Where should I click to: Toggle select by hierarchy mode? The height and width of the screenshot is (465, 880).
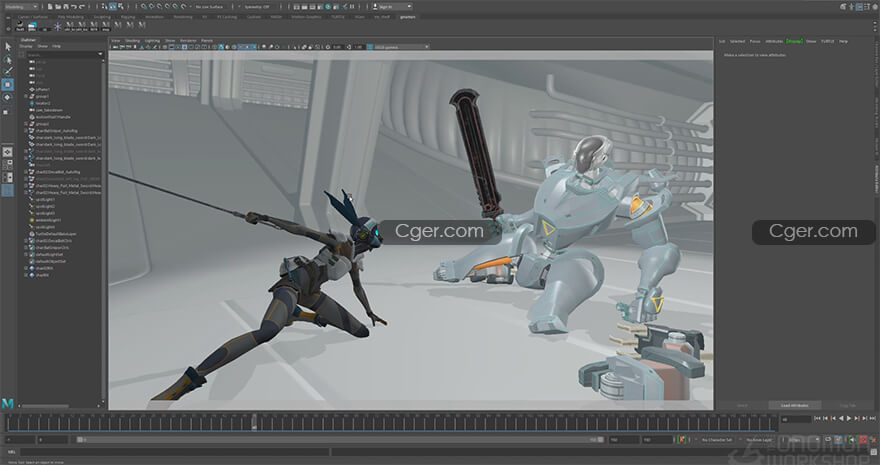pos(104,6)
